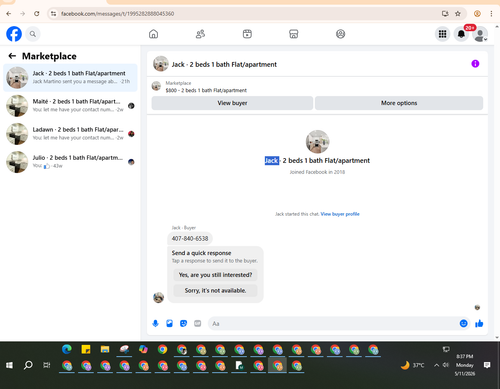This screenshot has height=389, width=500.
Task: Click '$800 - 2 beds 1 bath Flat/apartment' listing text
Action: click(x=206, y=90)
